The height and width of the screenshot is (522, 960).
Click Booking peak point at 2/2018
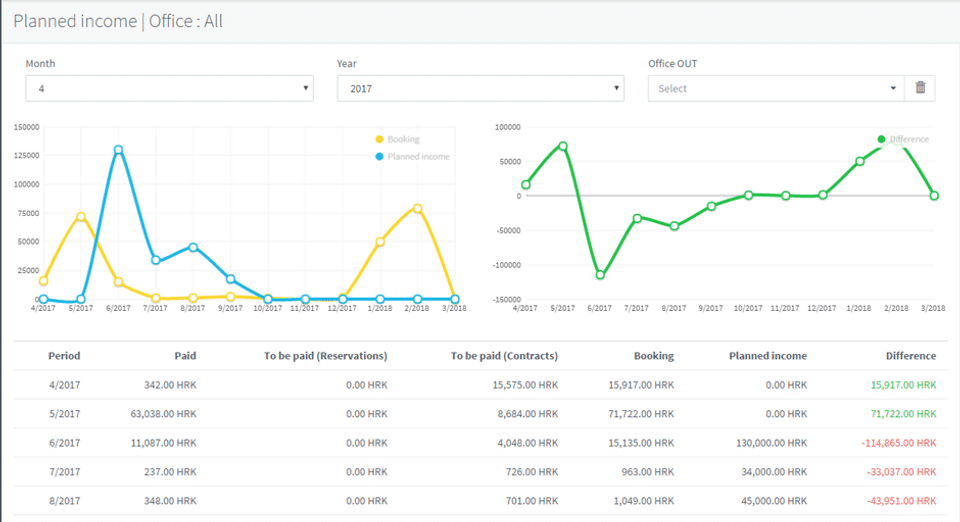(x=417, y=208)
